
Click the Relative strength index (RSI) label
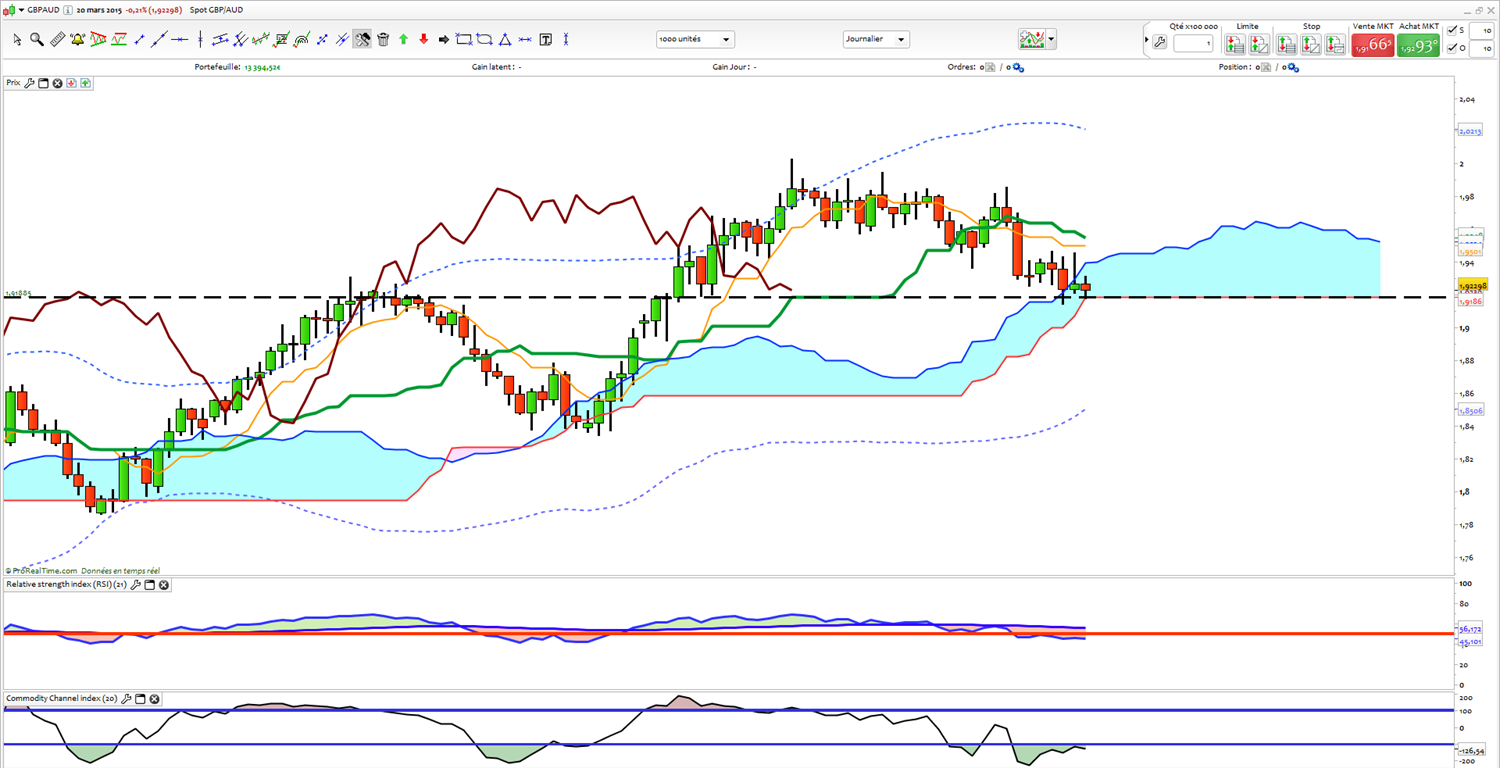[66, 585]
